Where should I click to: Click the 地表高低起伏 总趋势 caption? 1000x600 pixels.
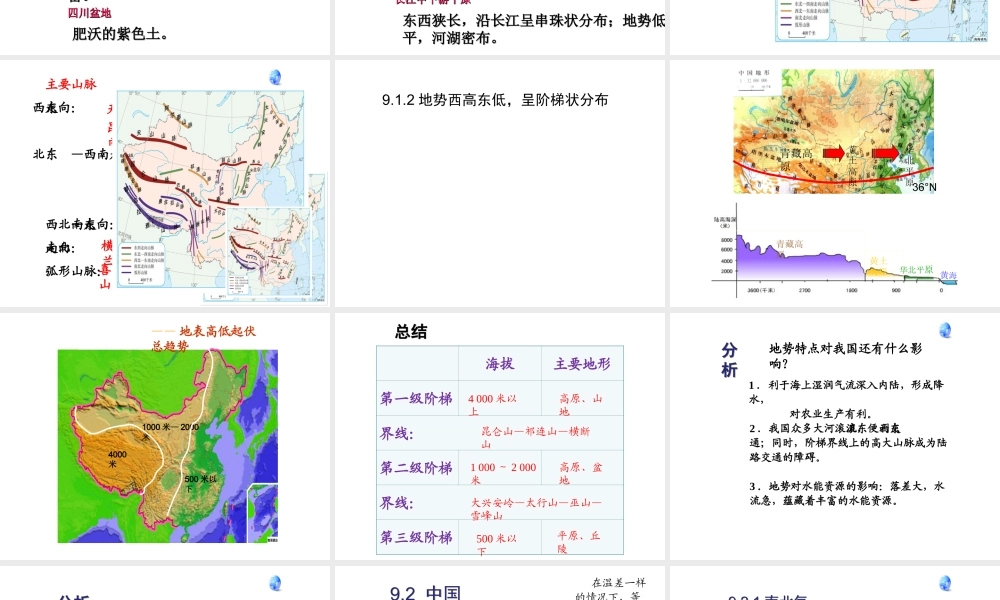203,338
